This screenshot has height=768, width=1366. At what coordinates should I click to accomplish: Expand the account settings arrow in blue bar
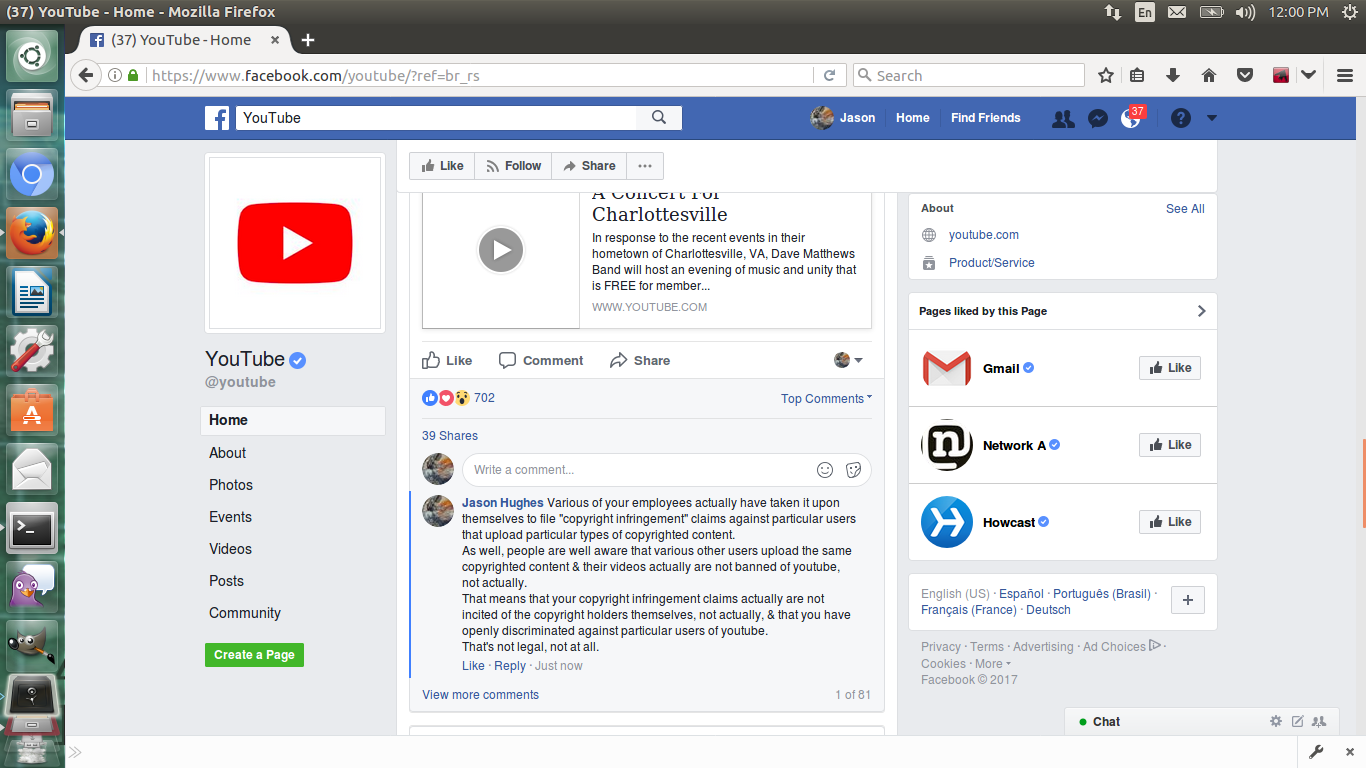click(1212, 118)
